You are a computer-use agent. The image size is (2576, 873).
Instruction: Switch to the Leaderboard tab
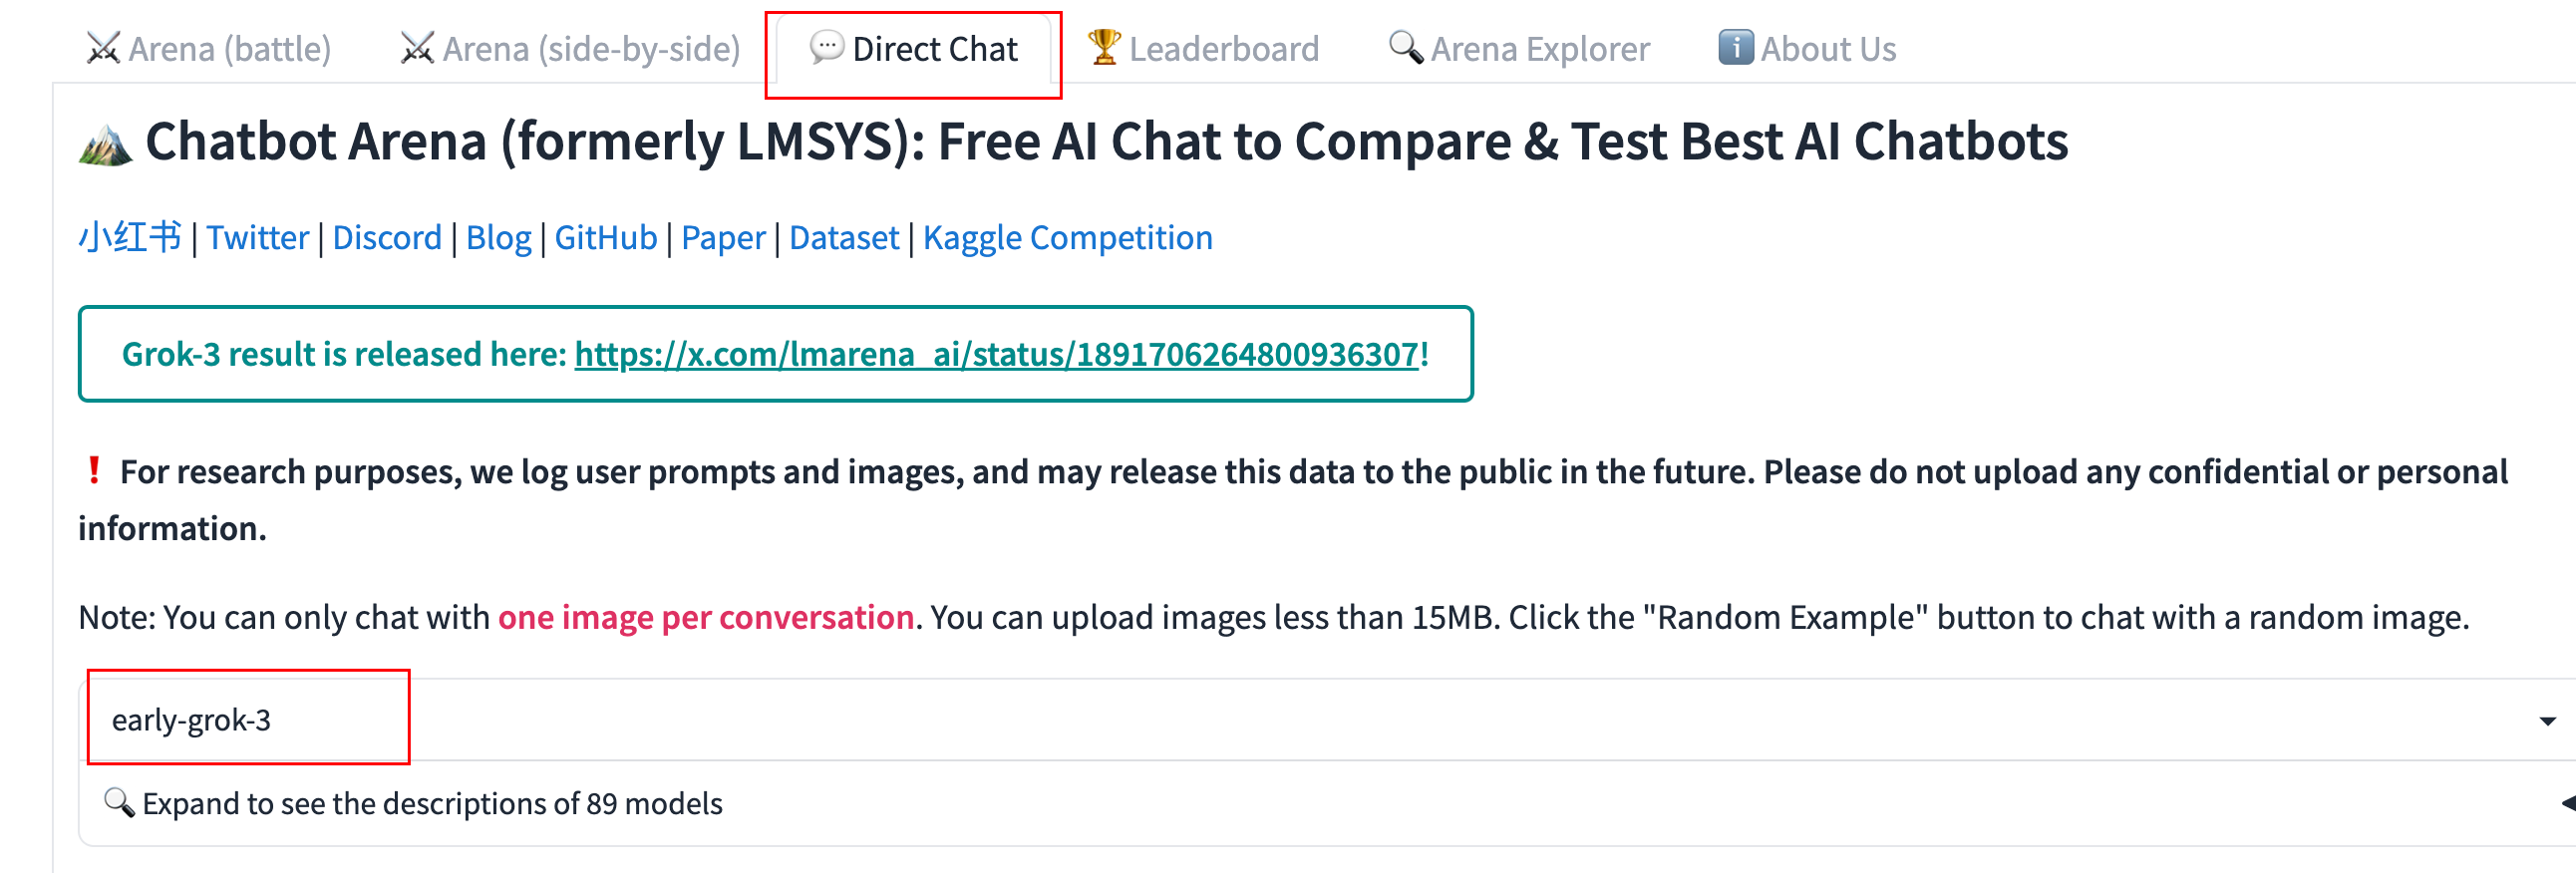tap(1224, 48)
